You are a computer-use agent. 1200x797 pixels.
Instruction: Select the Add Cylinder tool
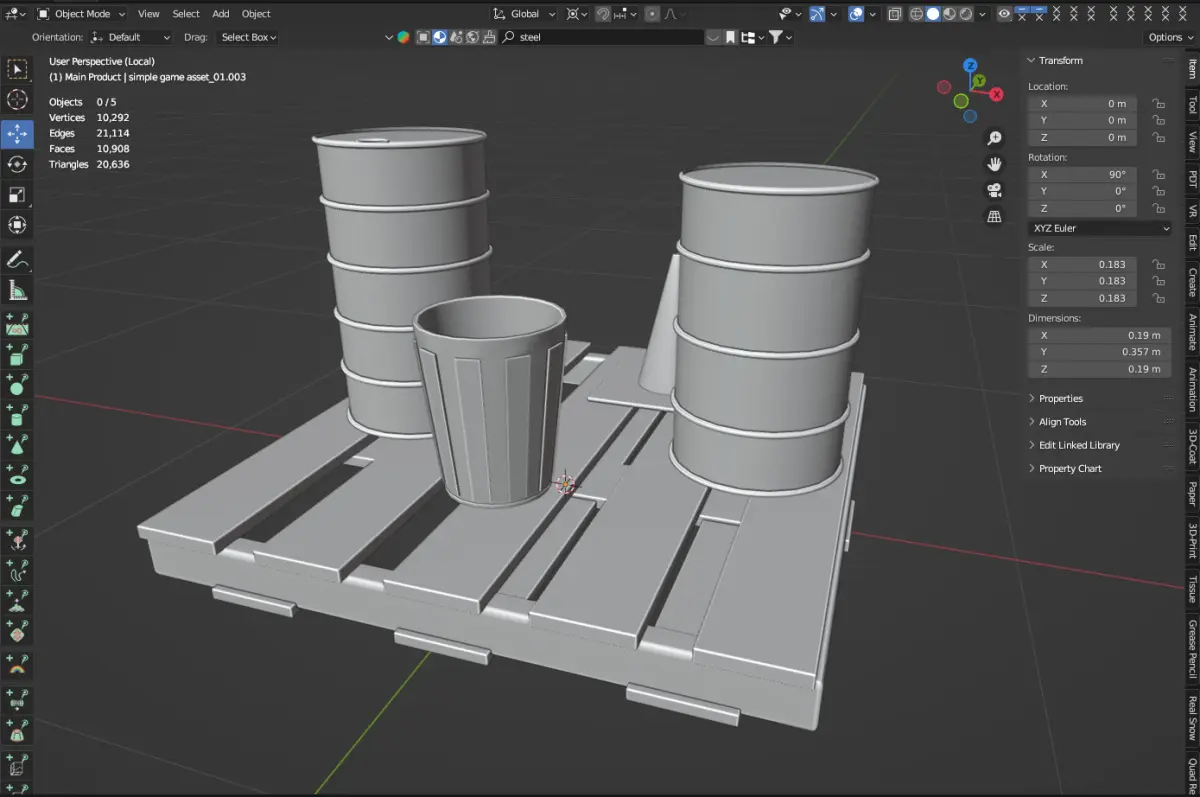(17, 416)
